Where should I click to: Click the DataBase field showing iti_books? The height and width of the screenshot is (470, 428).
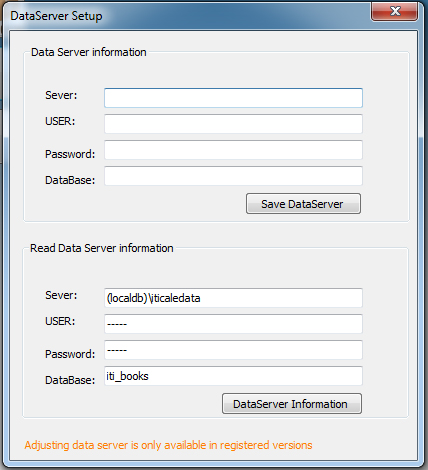point(233,376)
